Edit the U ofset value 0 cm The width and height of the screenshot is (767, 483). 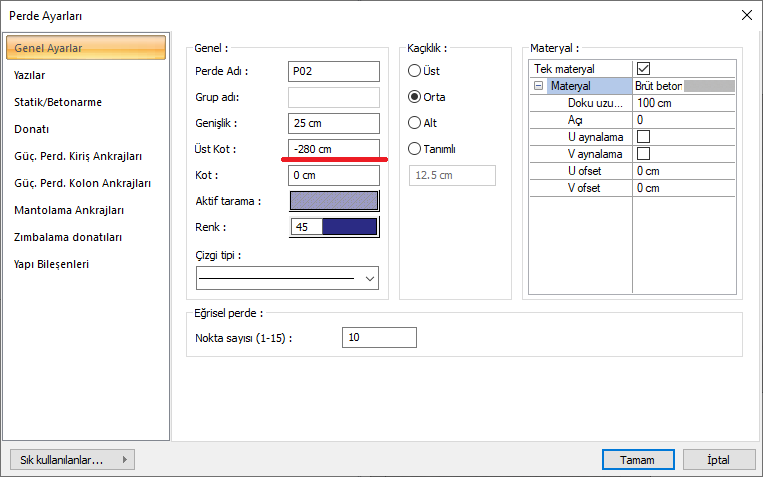click(x=684, y=171)
